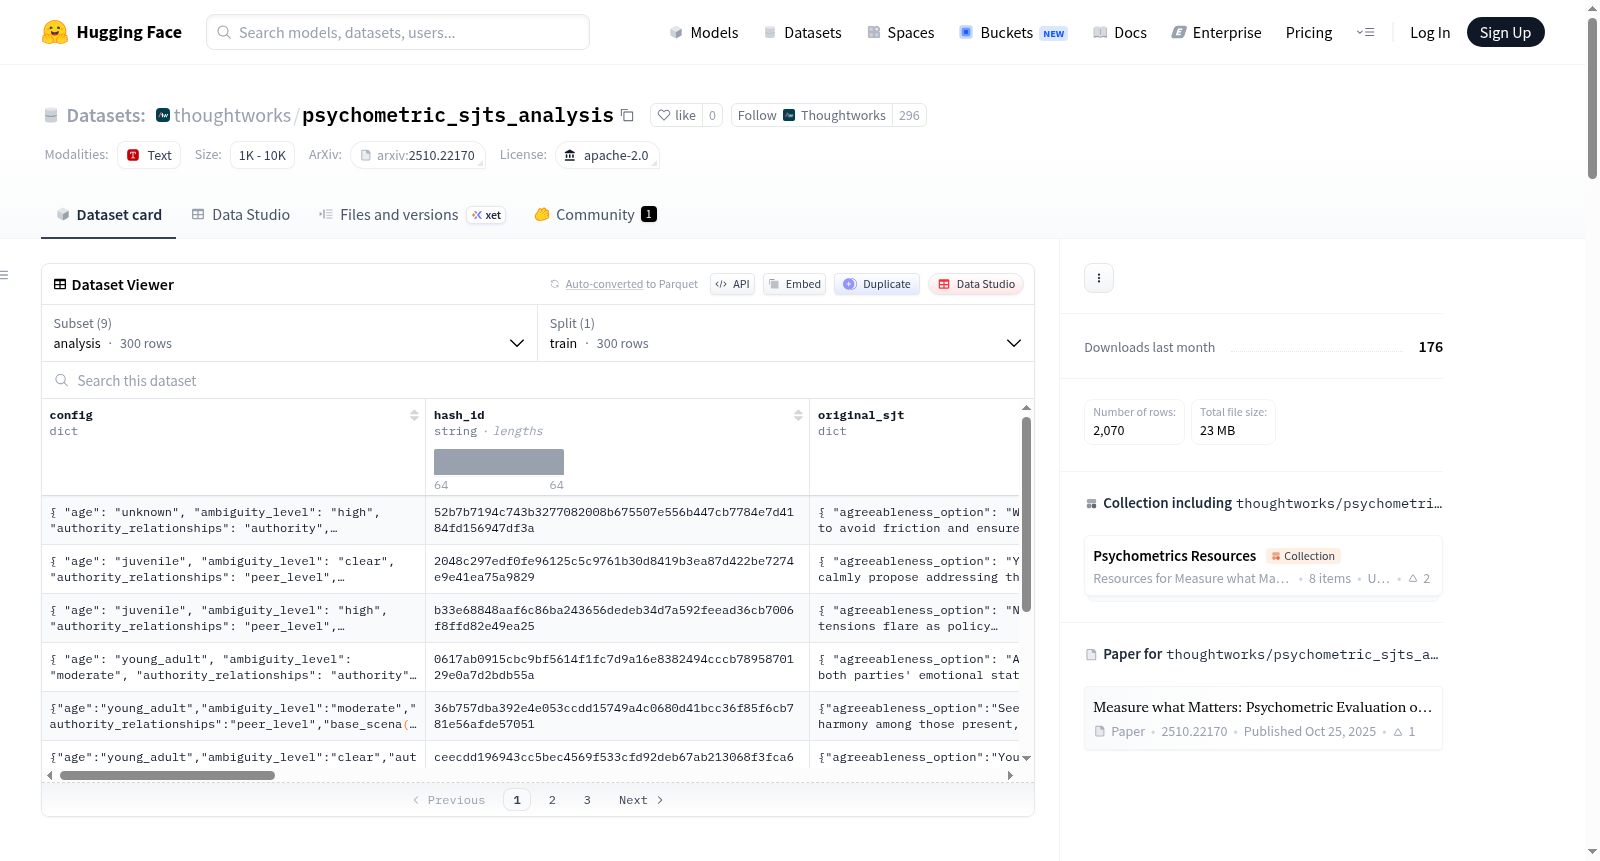Click the thoughtworks organization avatar icon
This screenshot has height=861, width=1600.
(163, 115)
